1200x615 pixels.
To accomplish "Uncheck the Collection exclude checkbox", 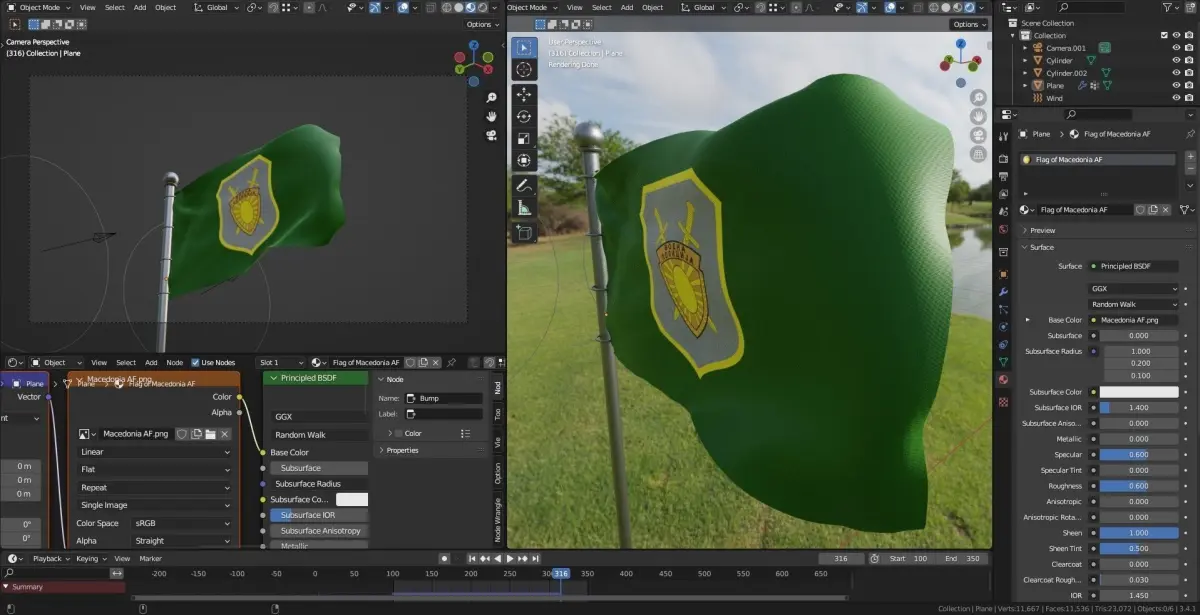I will pyautogui.click(x=1163, y=35).
